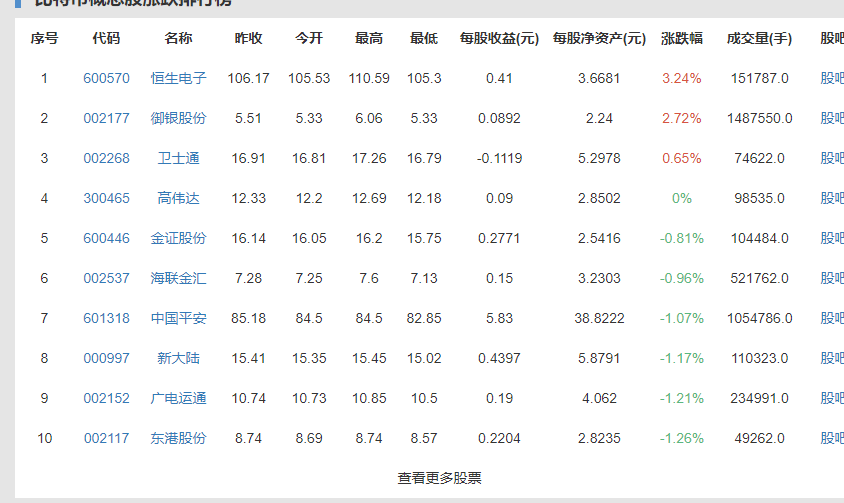Open 股吧 link in 新大陆 row
The height and width of the screenshot is (503, 844).
(x=832, y=358)
